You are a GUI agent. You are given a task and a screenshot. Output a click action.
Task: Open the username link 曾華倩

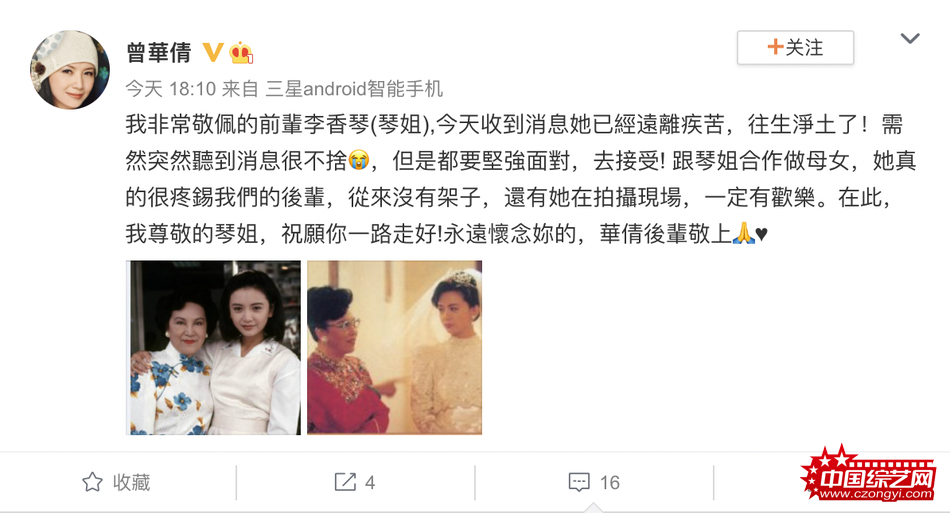pos(159,53)
